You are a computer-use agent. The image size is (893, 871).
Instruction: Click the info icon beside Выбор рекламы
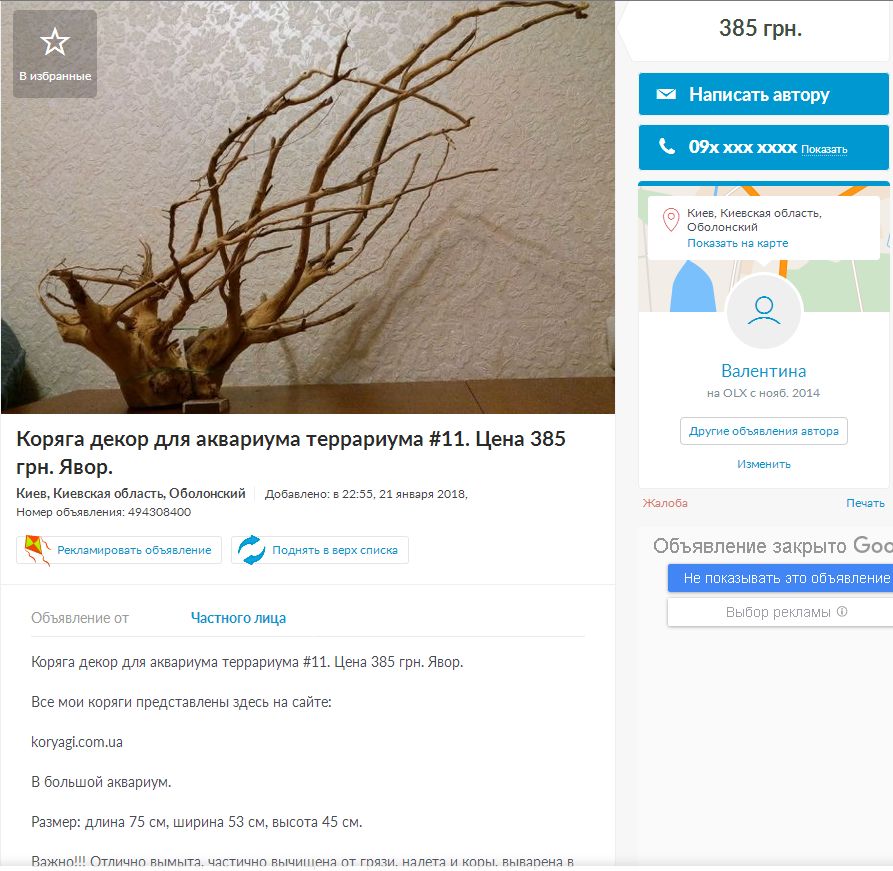pyautogui.click(x=842, y=611)
